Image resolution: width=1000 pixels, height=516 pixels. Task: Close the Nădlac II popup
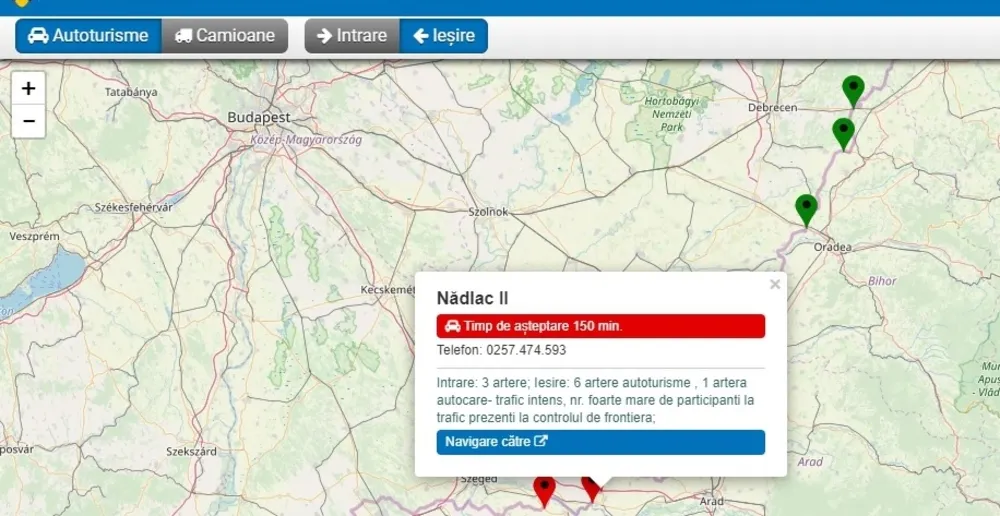click(775, 284)
